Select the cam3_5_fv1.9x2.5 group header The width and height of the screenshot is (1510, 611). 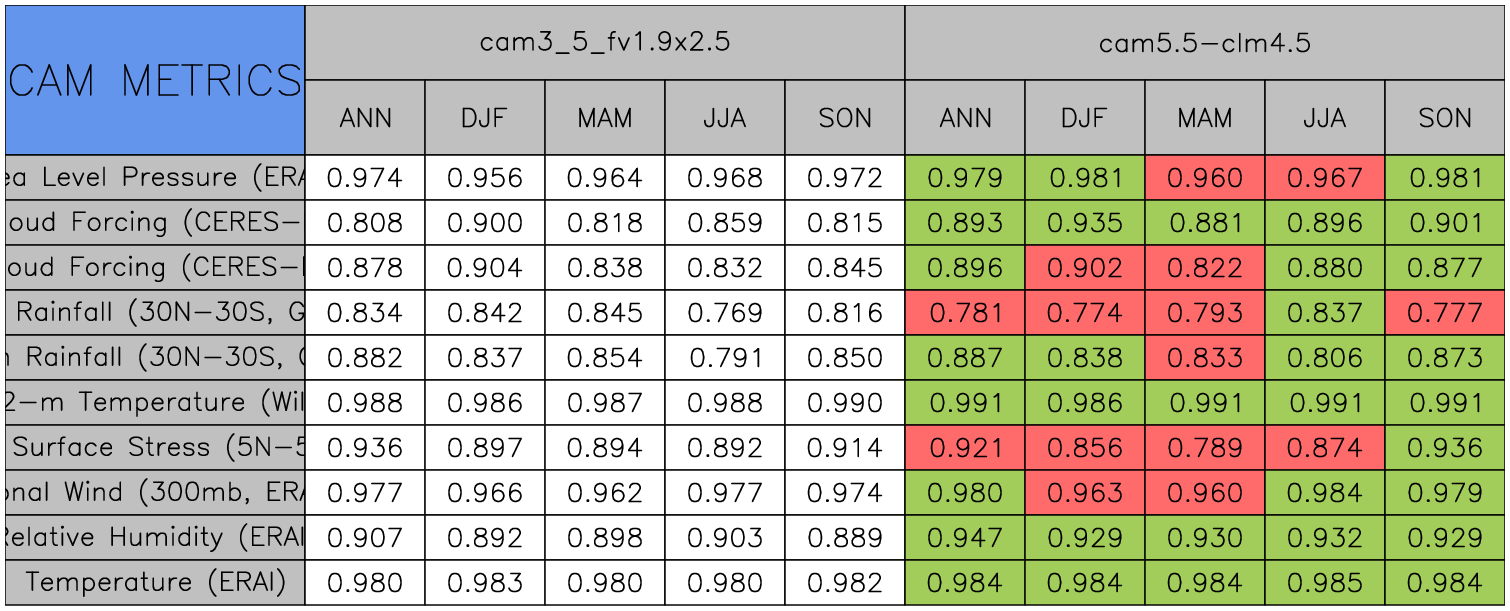[x=604, y=43]
